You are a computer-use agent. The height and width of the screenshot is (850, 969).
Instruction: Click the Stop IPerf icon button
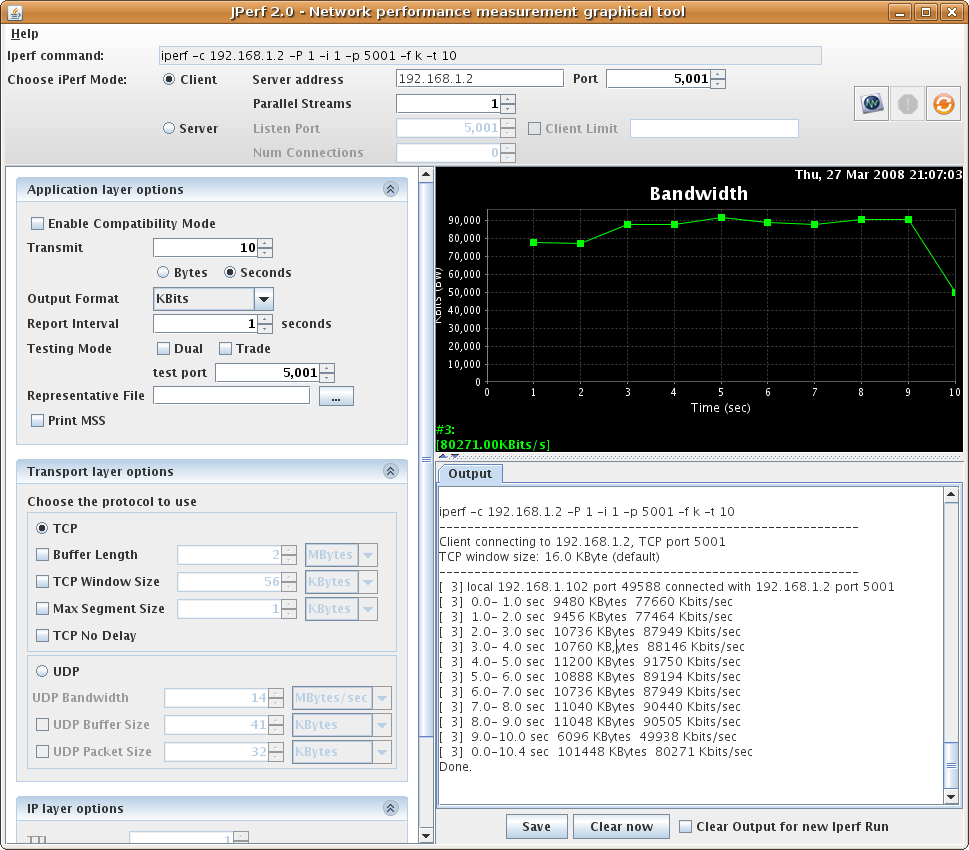tap(907, 104)
